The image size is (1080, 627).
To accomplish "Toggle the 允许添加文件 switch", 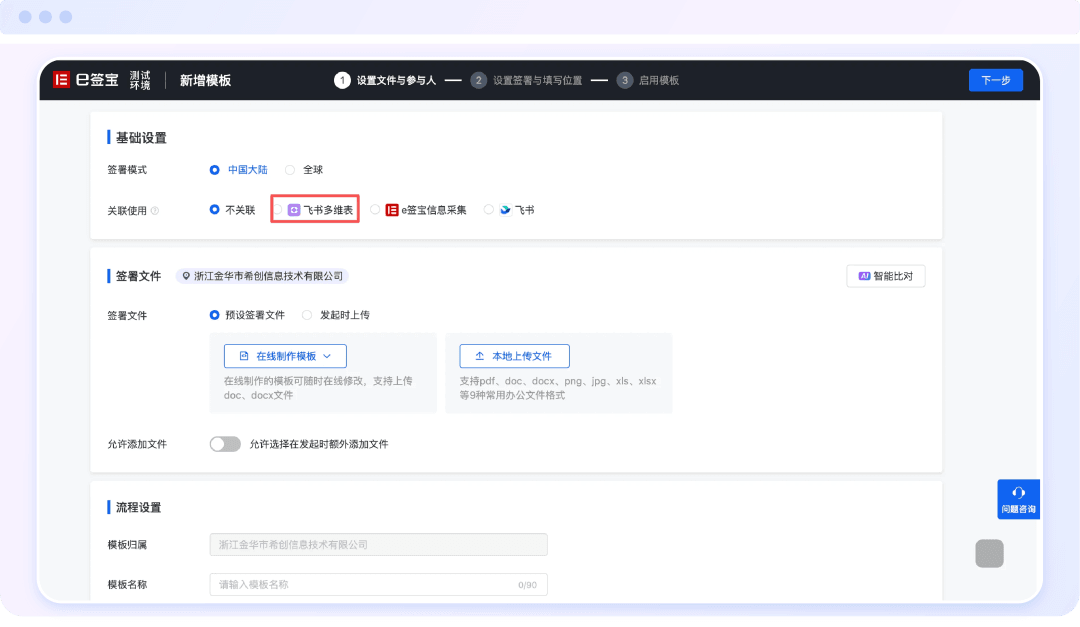I will pos(225,444).
